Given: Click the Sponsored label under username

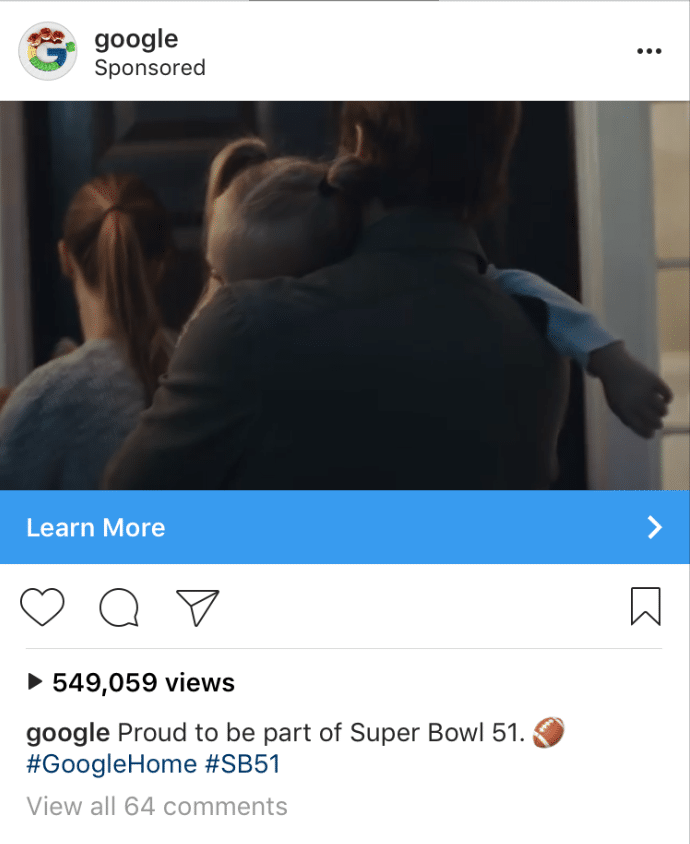Looking at the screenshot, I should 150,68.
